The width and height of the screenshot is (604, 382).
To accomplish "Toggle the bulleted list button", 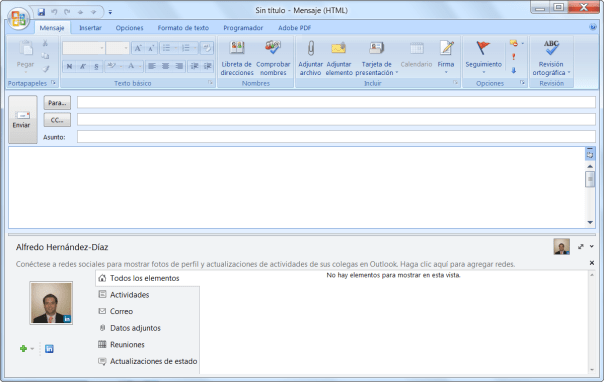I will pos(169,48).
